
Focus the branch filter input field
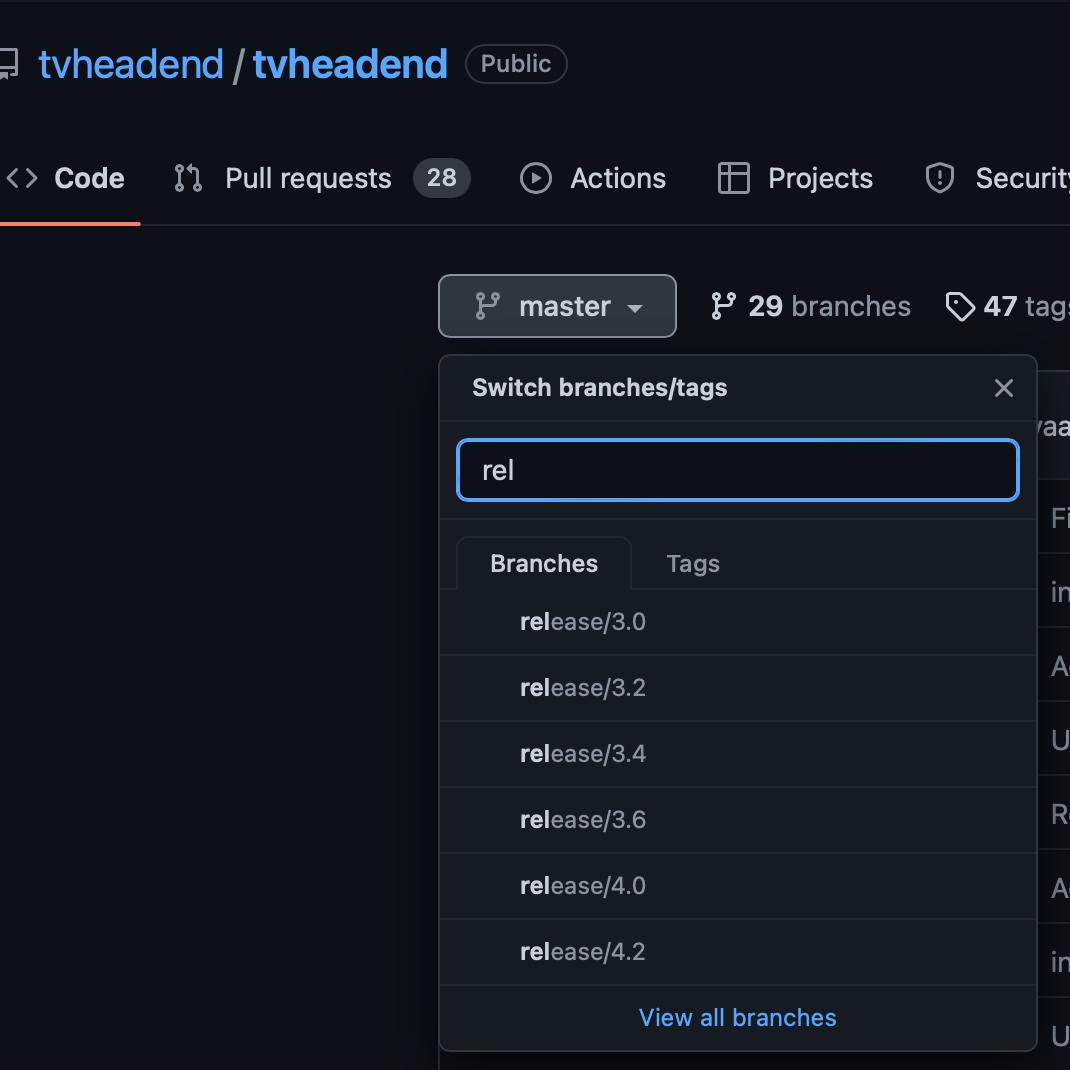click(738, 470)
